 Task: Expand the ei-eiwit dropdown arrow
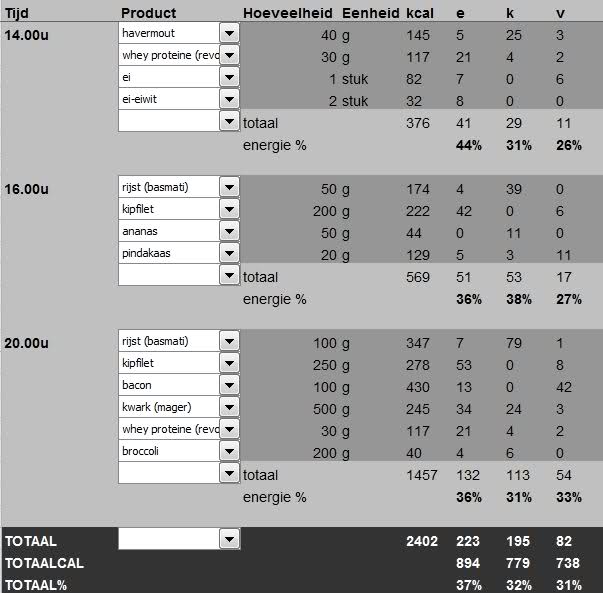[229, 99]
